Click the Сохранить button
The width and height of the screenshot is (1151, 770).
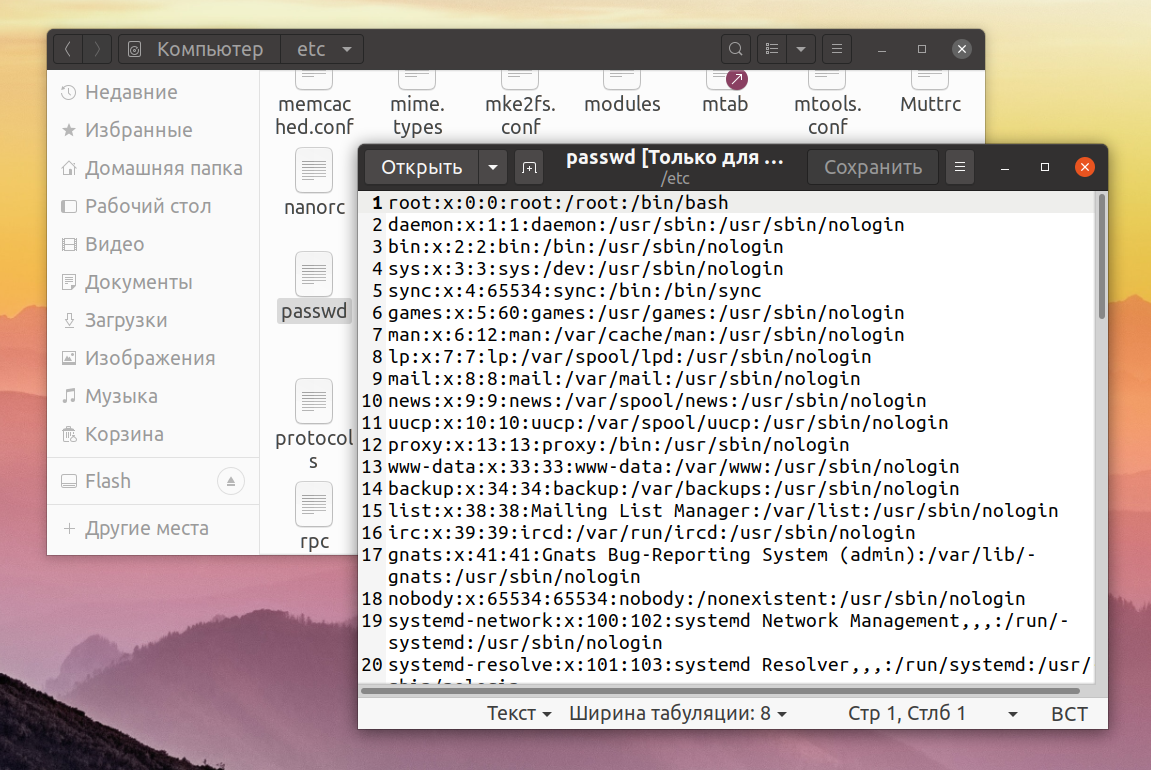click(873, 167)
